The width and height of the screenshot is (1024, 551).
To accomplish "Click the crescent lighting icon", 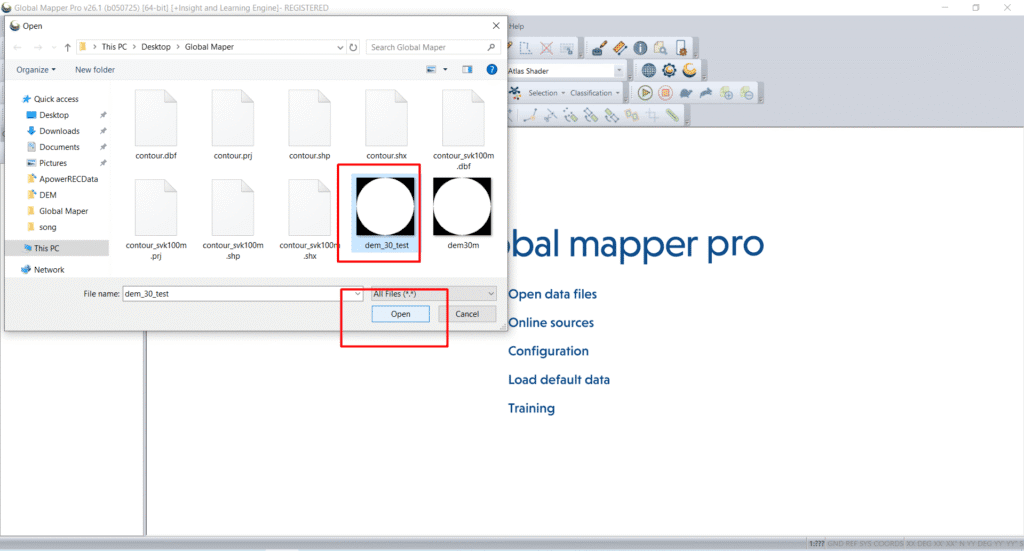I will (x=690, y=71).
